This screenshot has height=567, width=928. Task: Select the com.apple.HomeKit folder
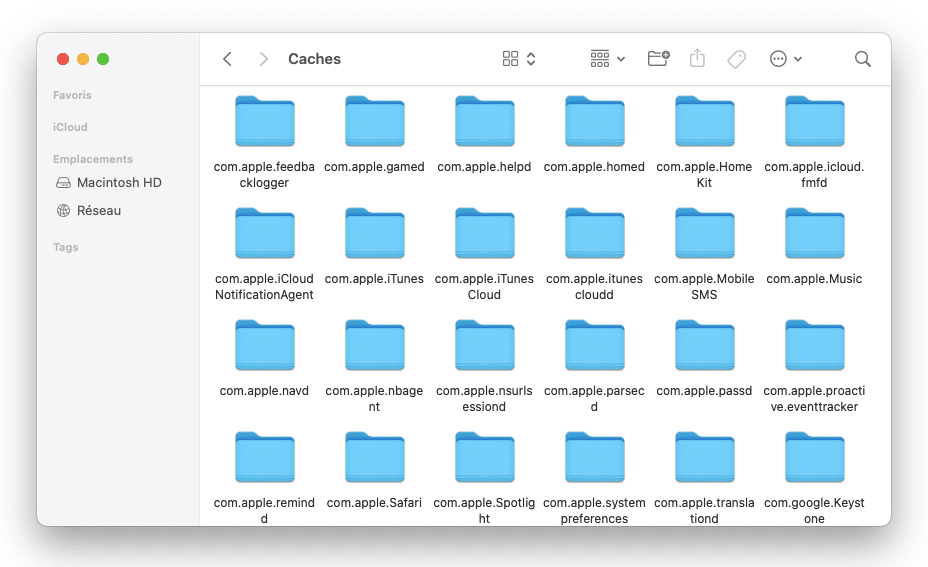(x=704, y=122)
